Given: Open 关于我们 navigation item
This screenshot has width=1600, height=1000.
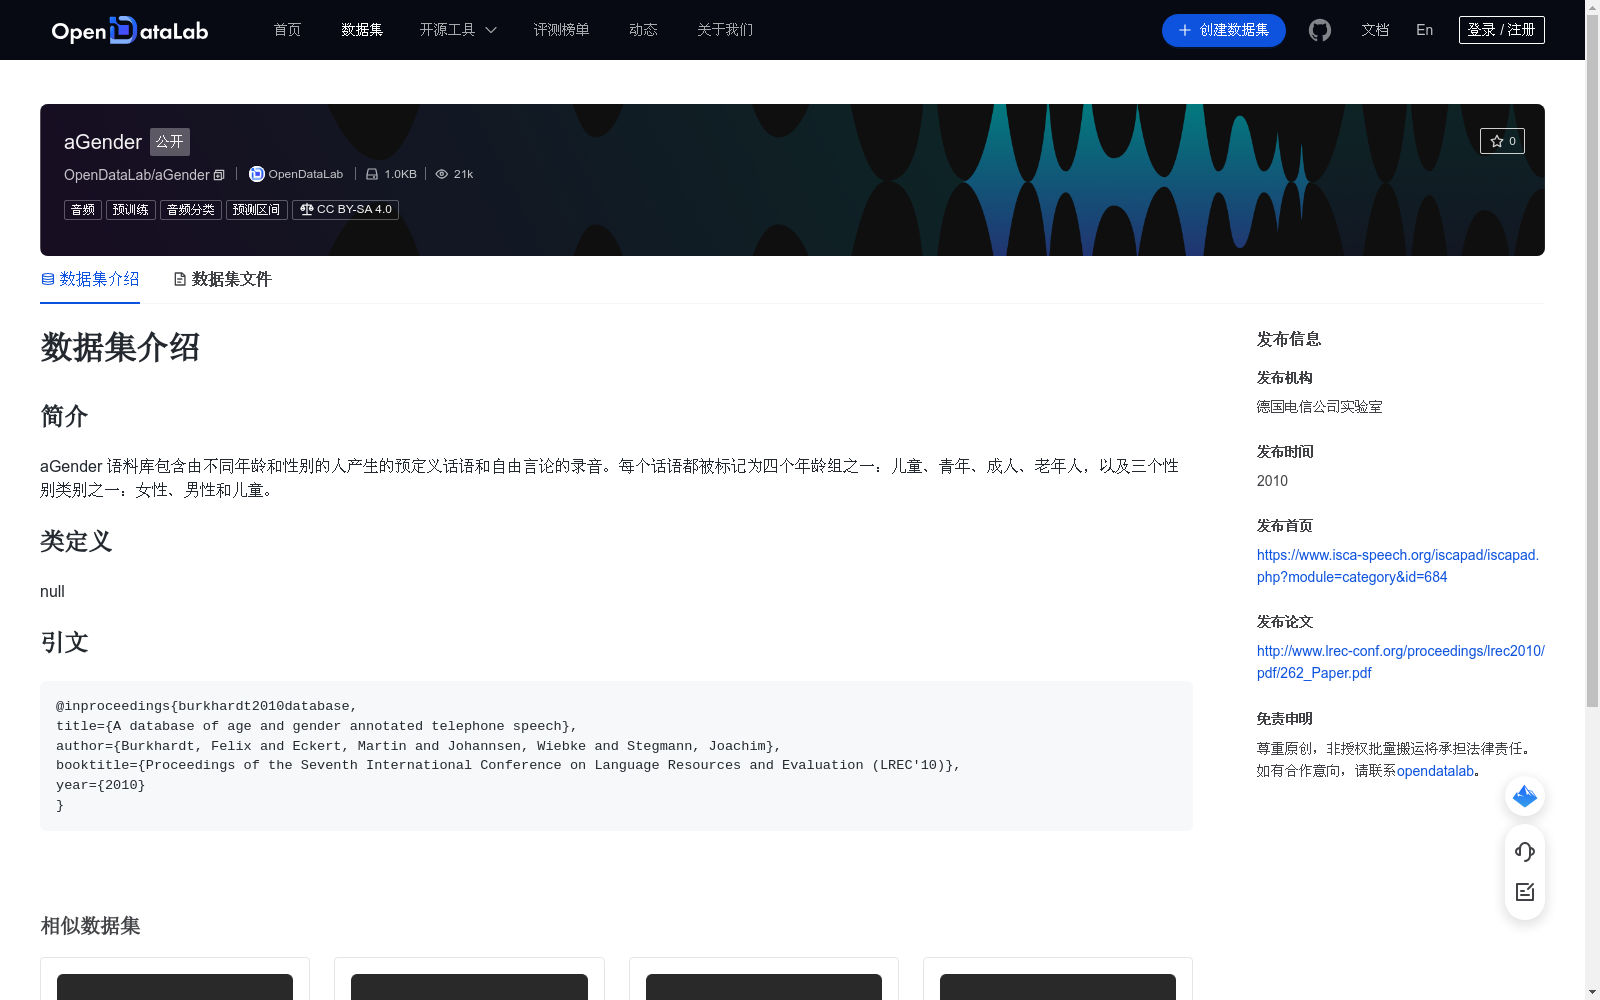Looking at the screenshot, I should pos(725,30).
